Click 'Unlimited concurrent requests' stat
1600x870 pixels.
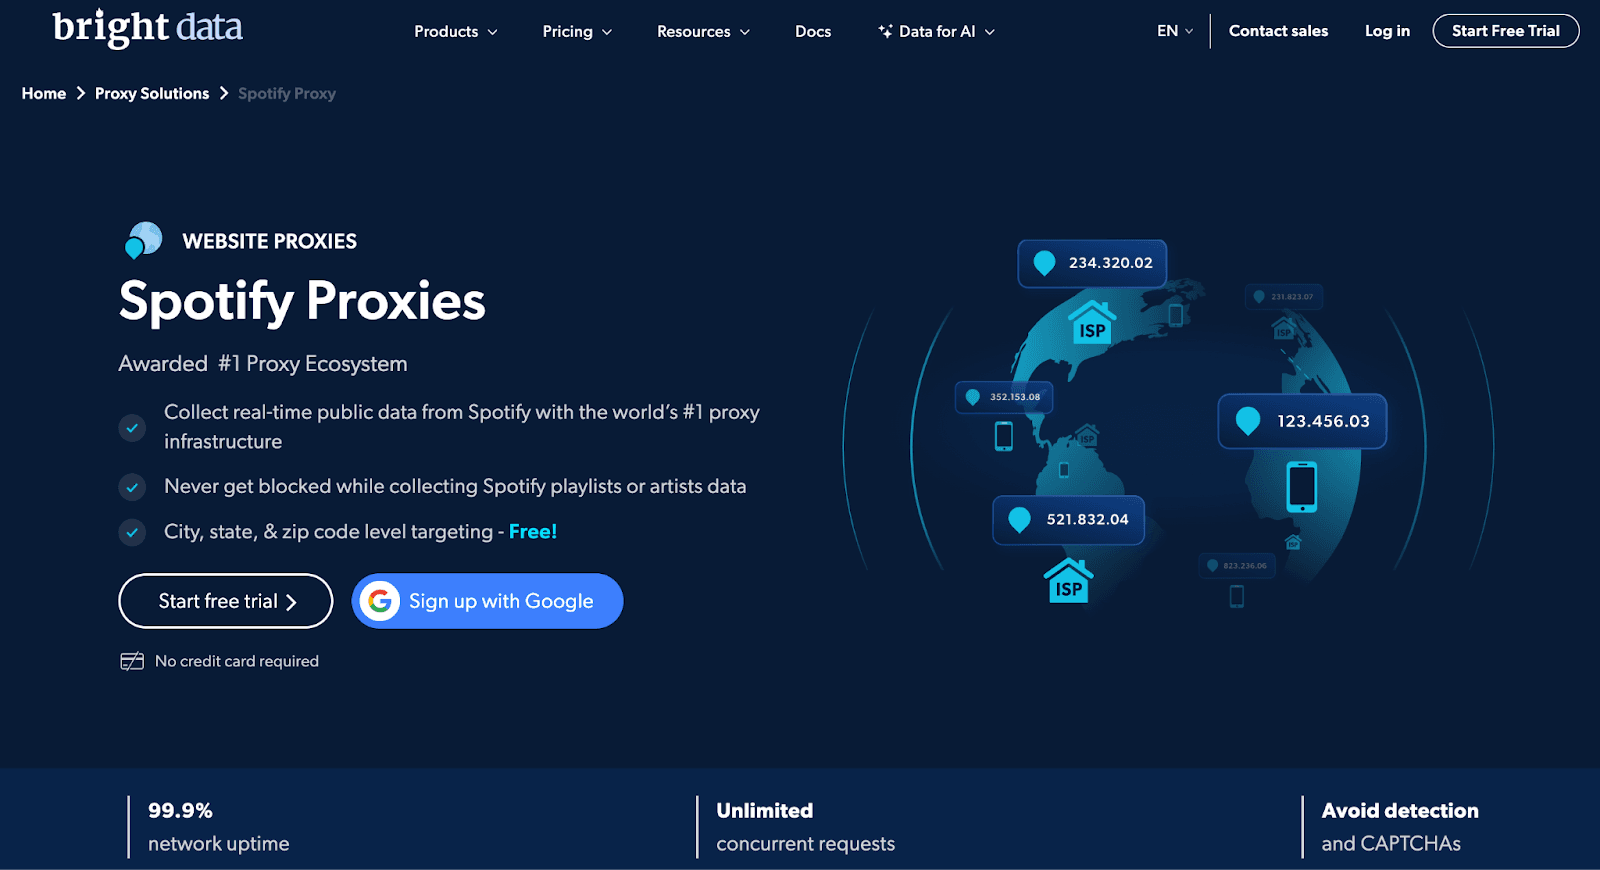805,827
